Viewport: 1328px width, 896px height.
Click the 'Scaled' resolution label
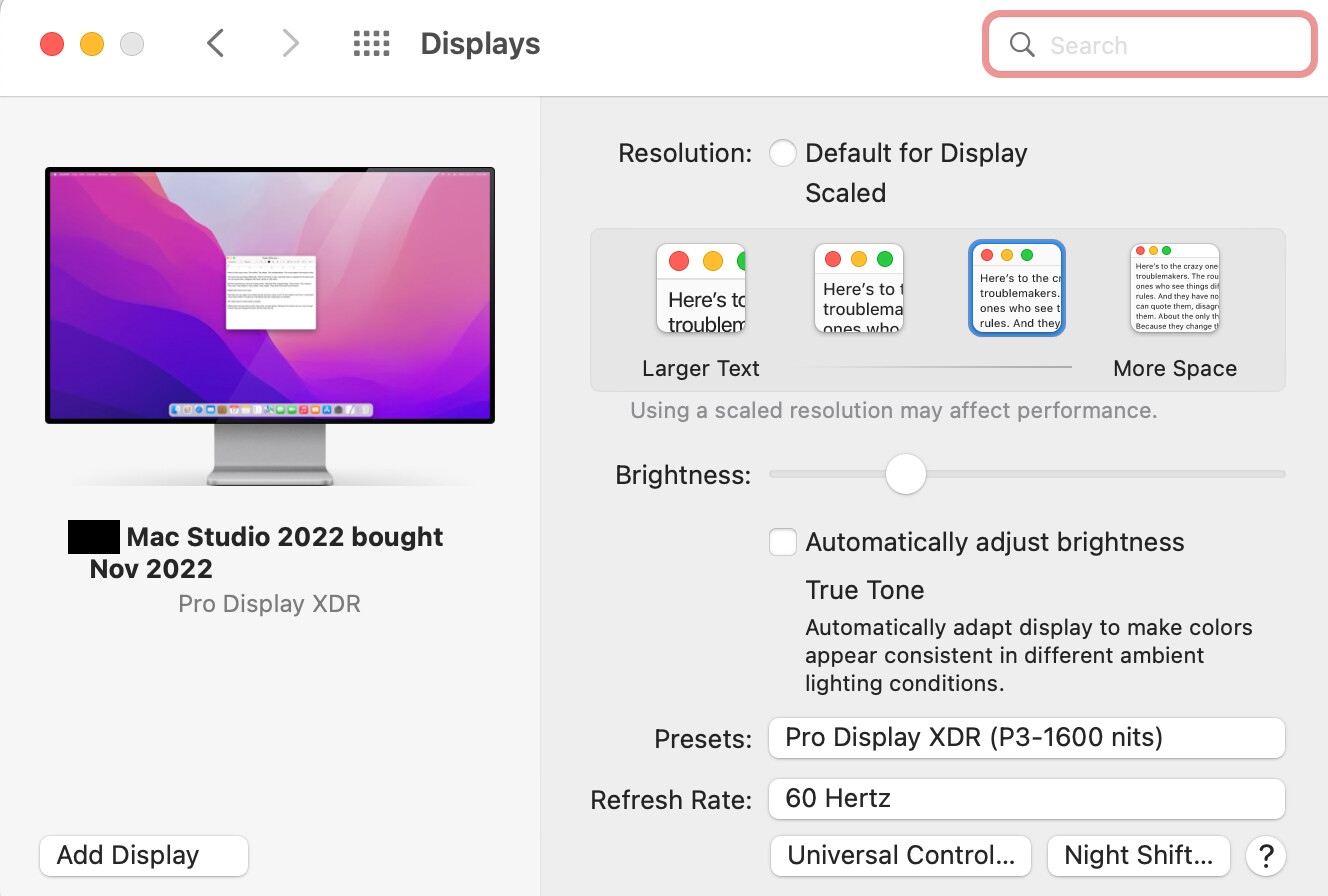click(x=845, y=193)
